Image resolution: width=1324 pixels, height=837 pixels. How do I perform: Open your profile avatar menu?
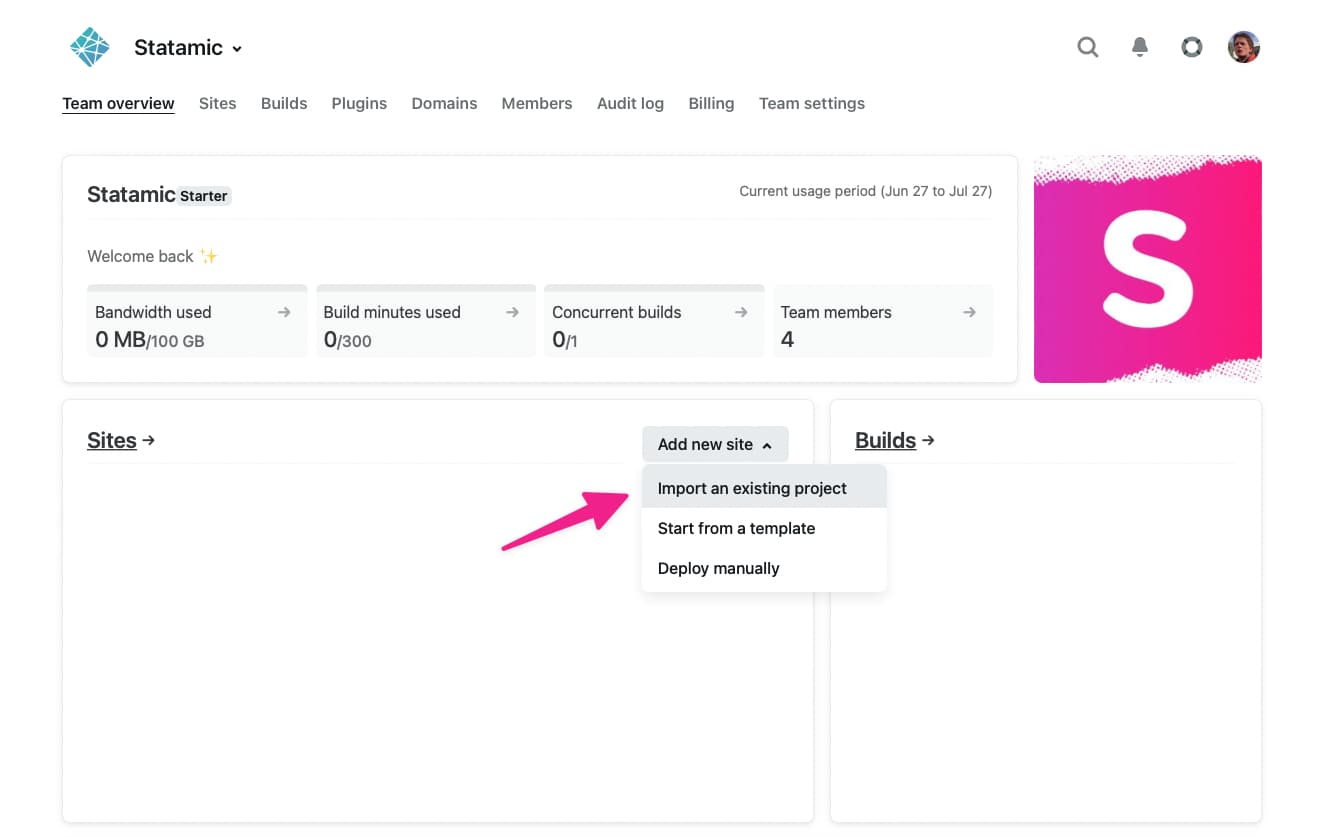point(1243,46)
